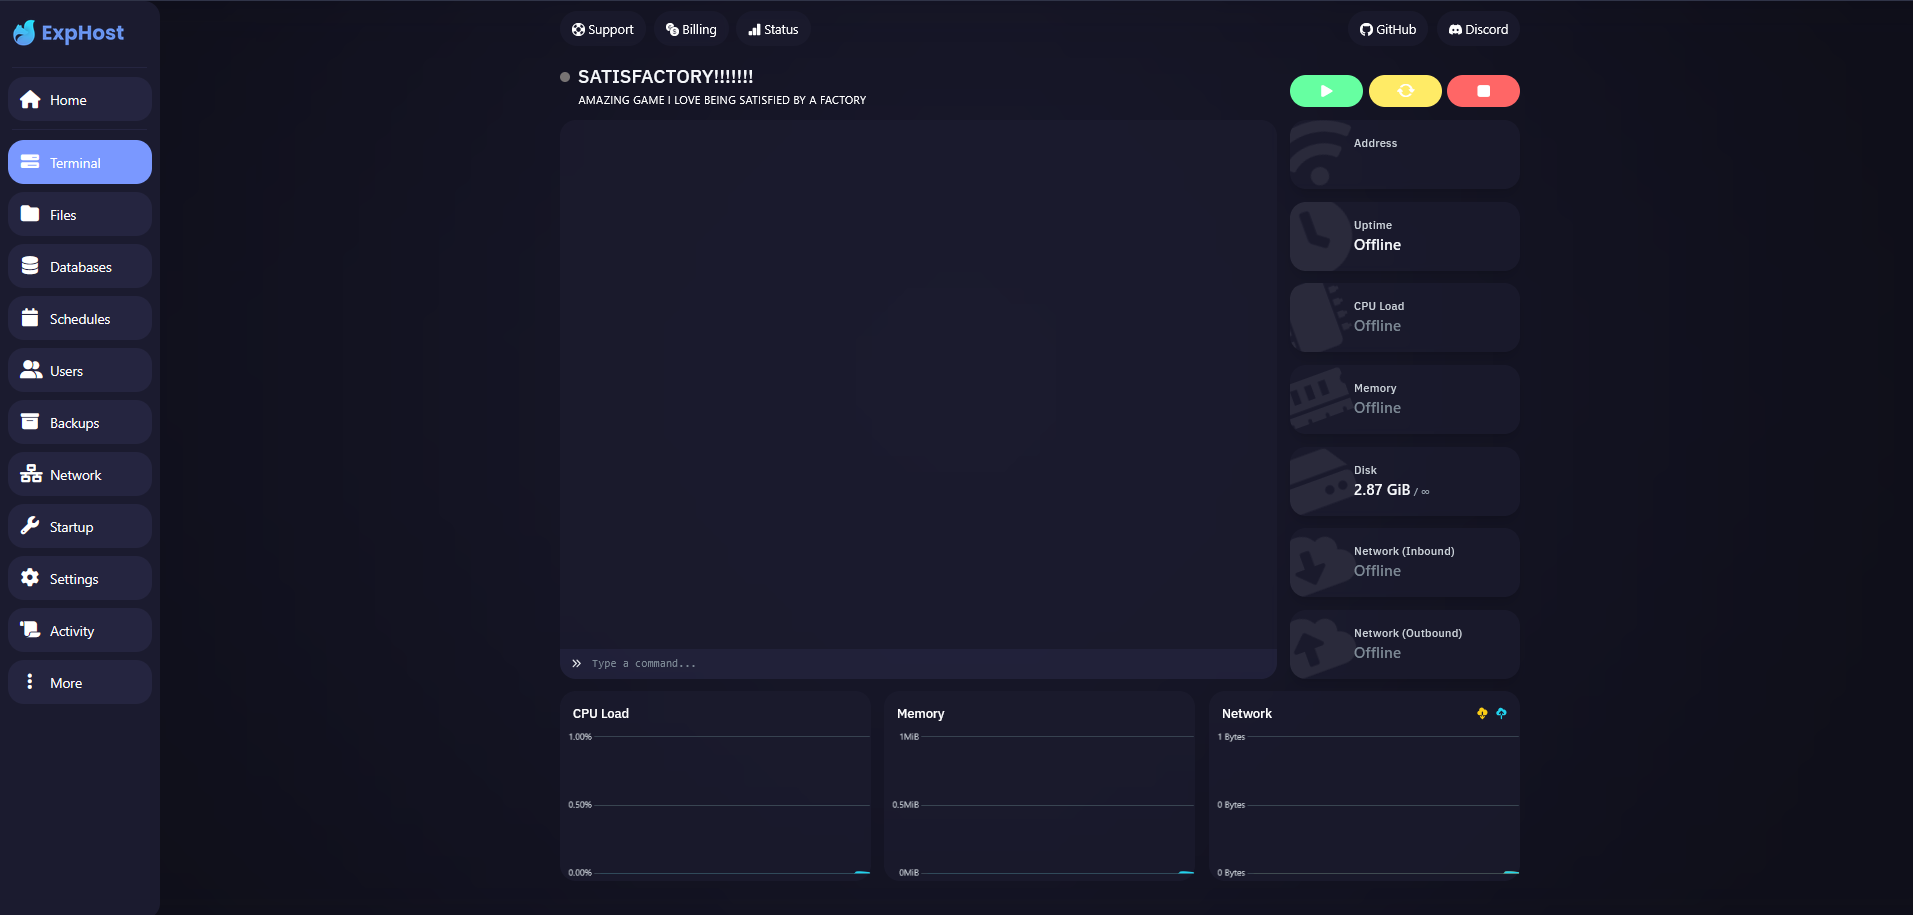Open the Status page link
The height and width of the screenshot is (915, 1913).
tap(773, 29)
